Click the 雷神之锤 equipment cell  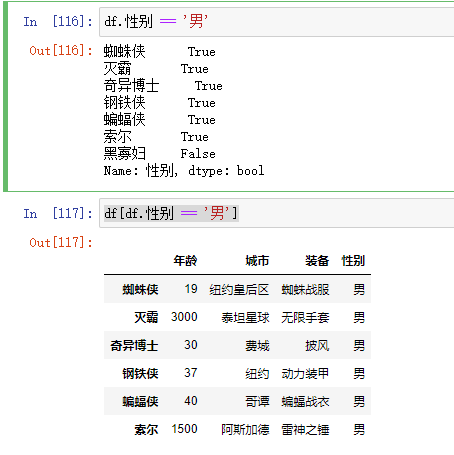tap(305, 429)
